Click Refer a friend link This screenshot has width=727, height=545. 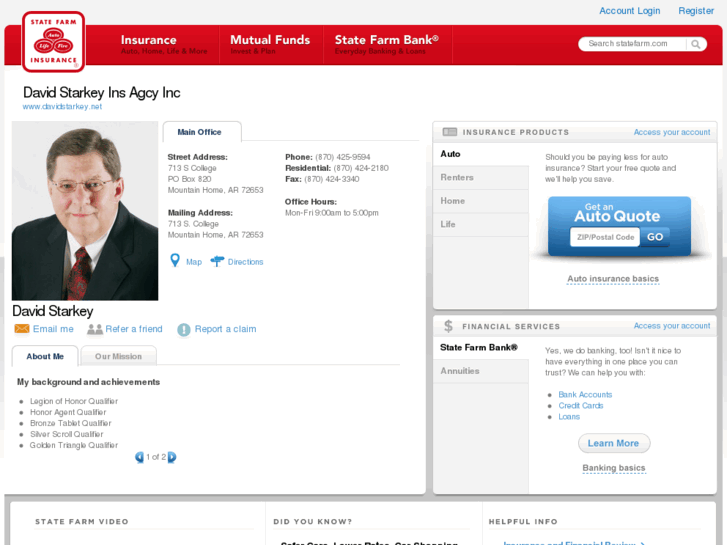[134, 329]
